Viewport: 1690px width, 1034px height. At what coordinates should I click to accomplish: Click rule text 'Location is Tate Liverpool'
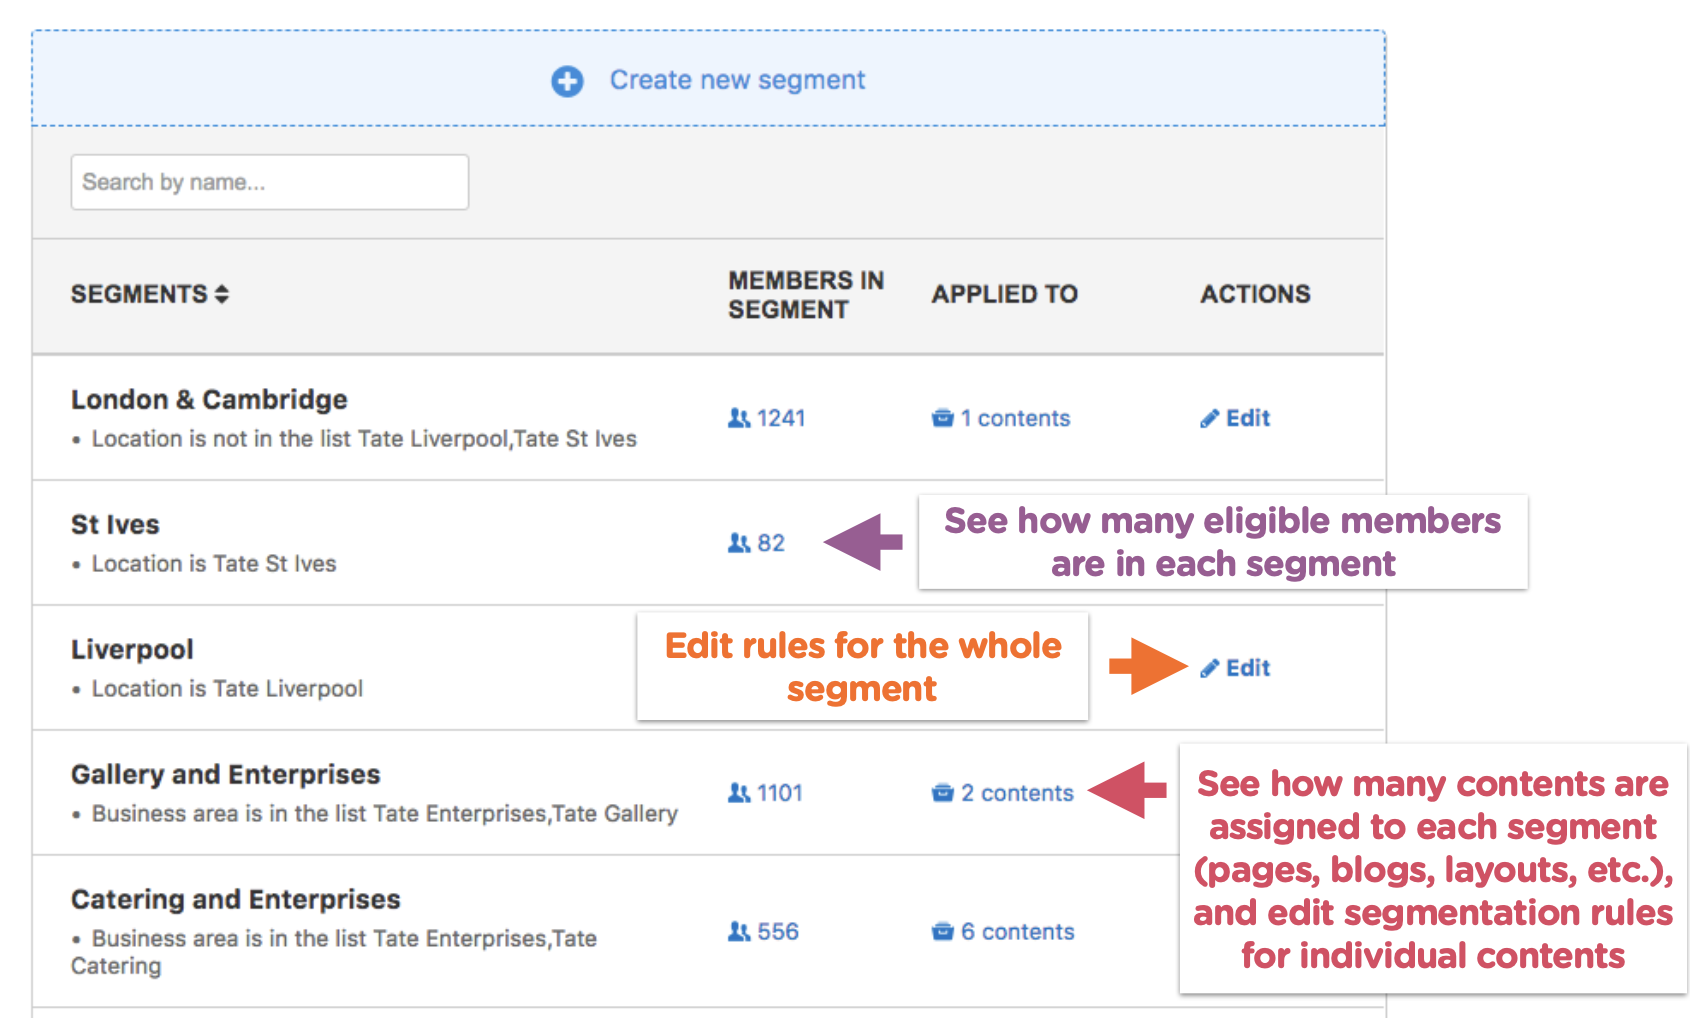227,689
